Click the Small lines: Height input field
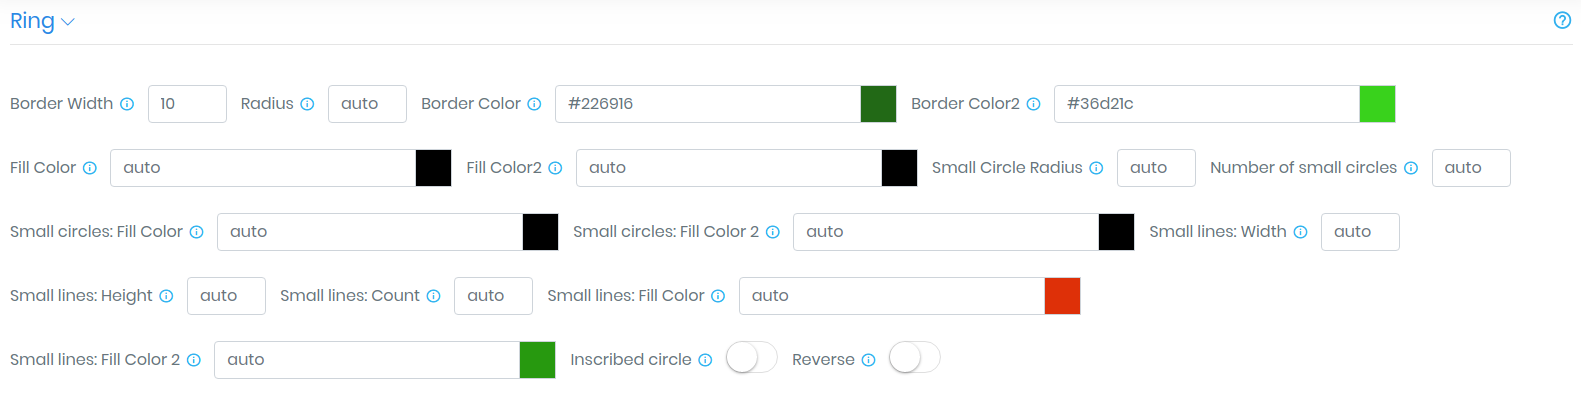Screen dimensions: 1581x397 click(x=226, y=296)
